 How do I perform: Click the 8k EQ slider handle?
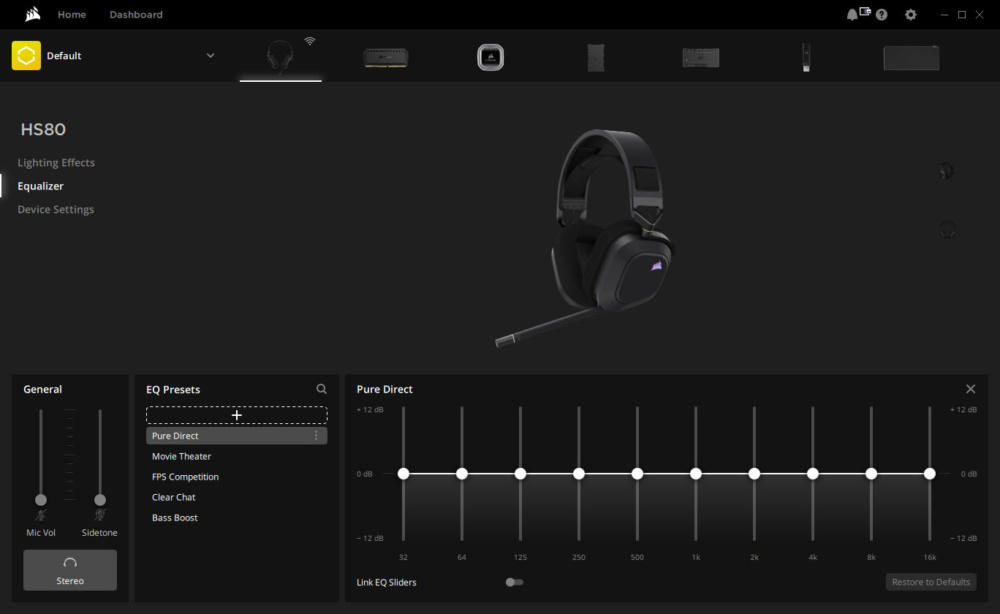pyautogui.click(x=871, y=474)
